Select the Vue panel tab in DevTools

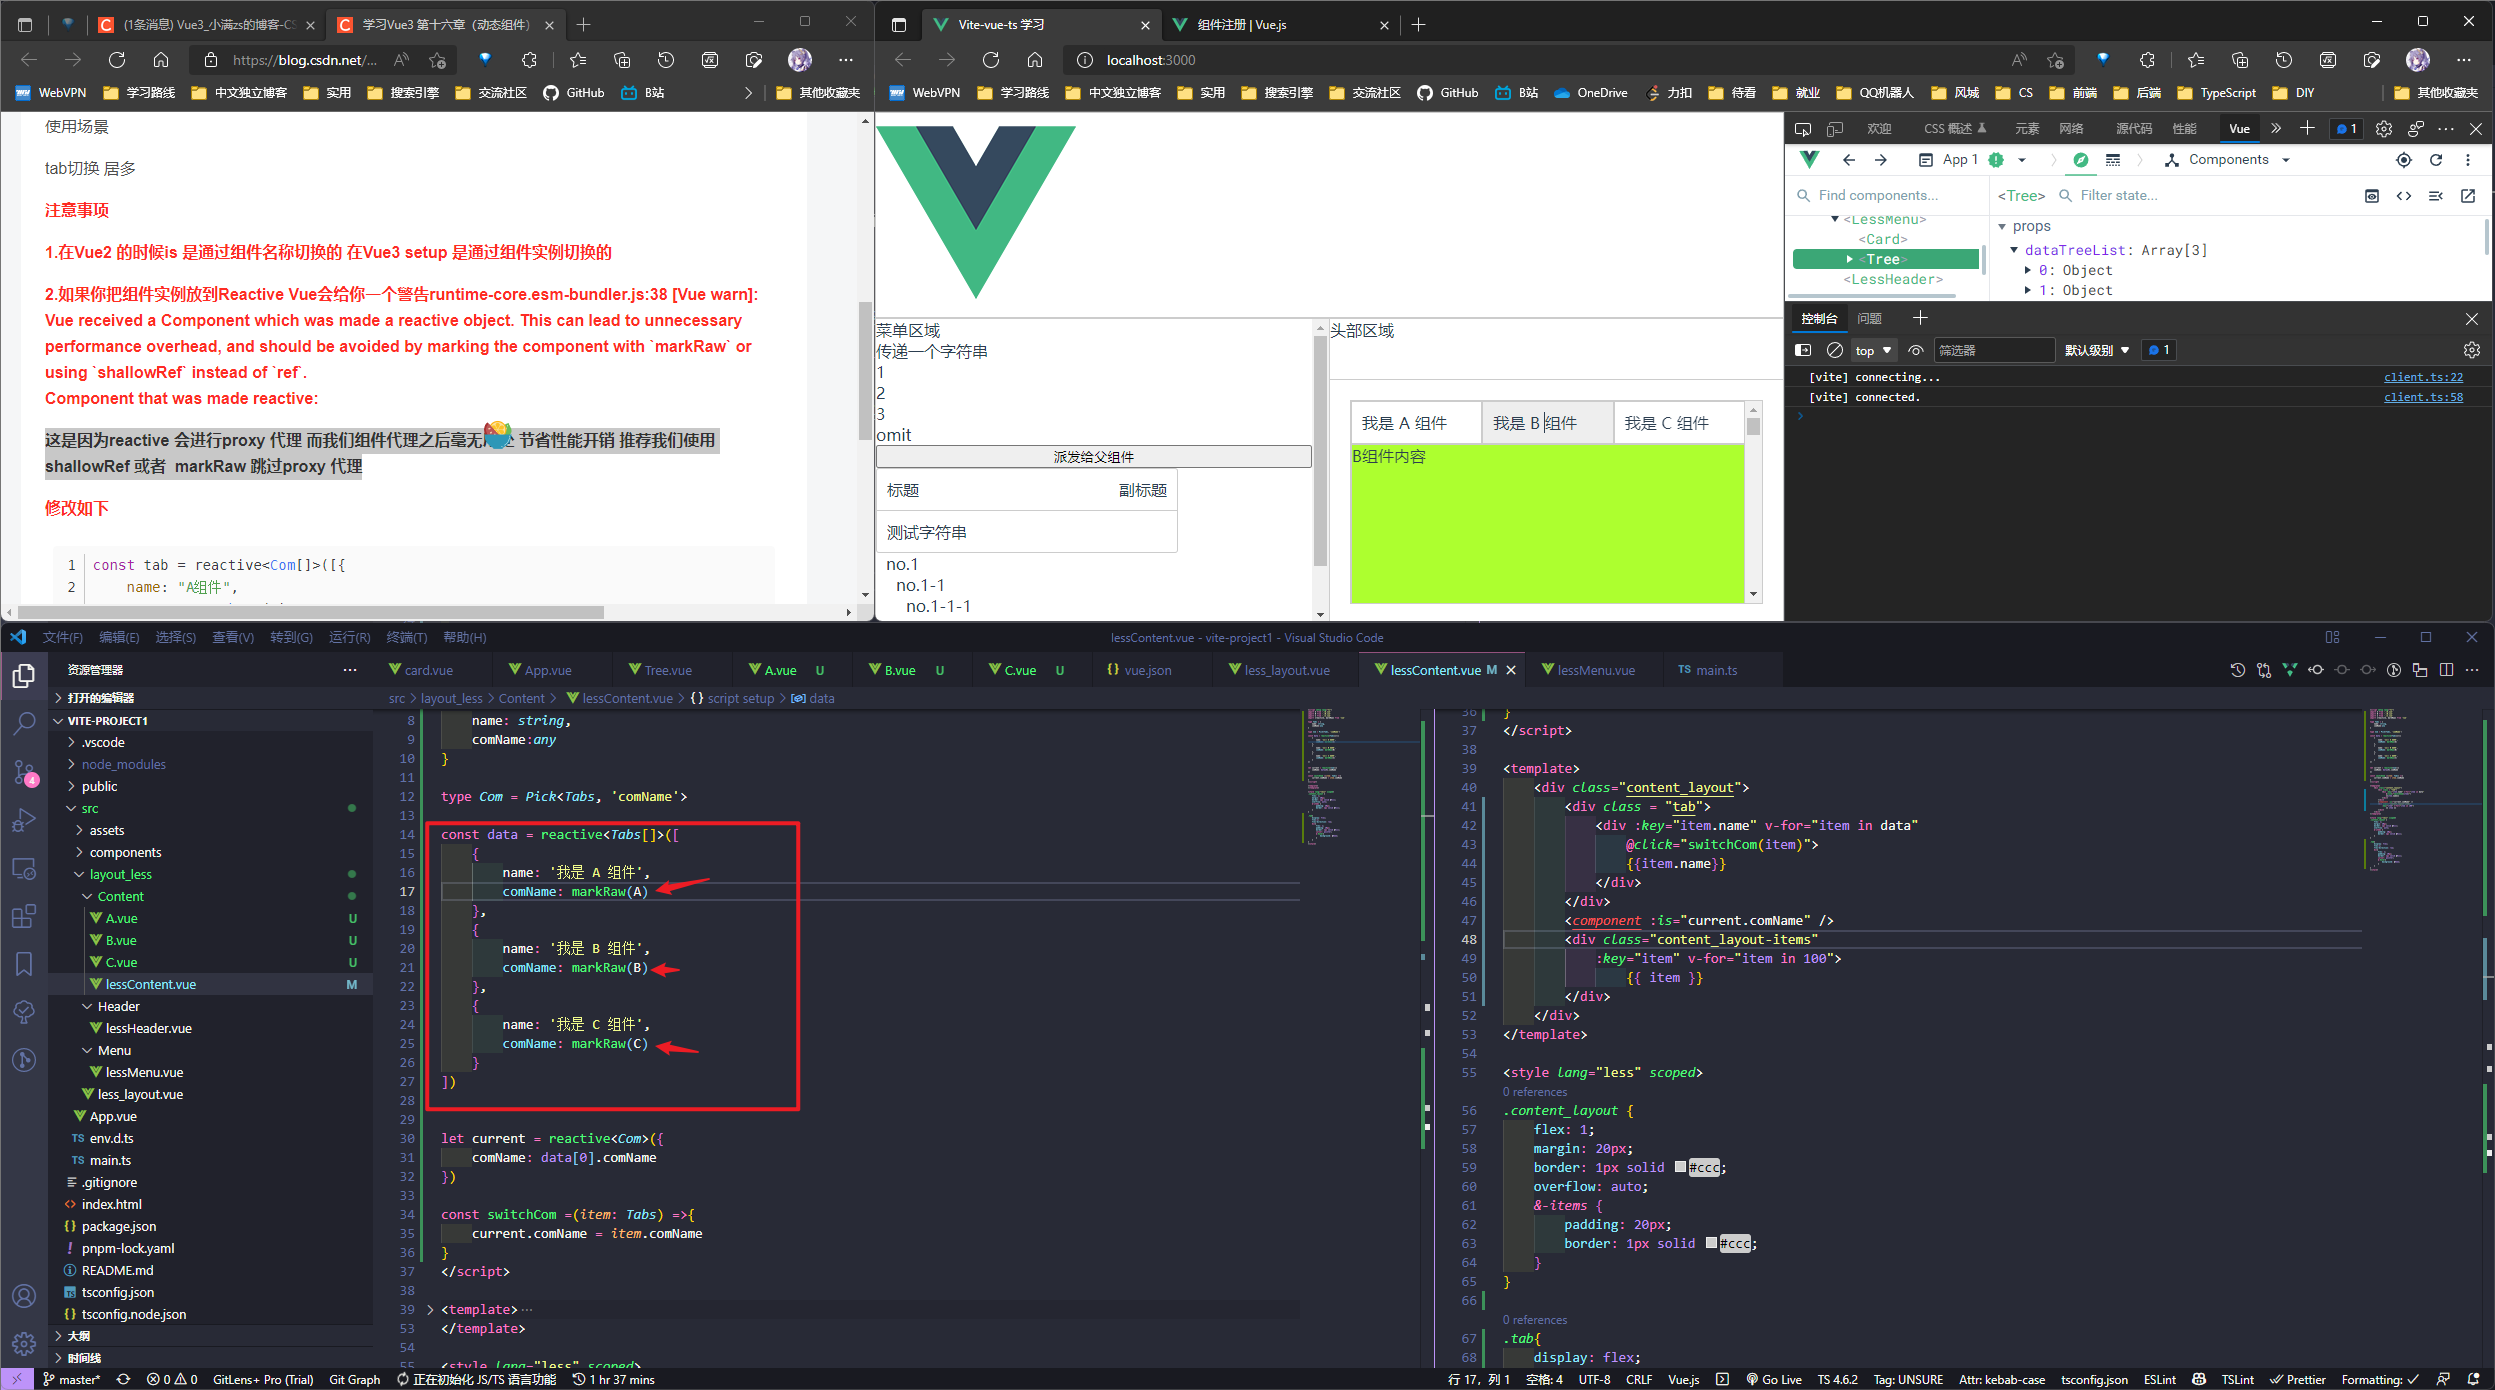point(2239,129)
